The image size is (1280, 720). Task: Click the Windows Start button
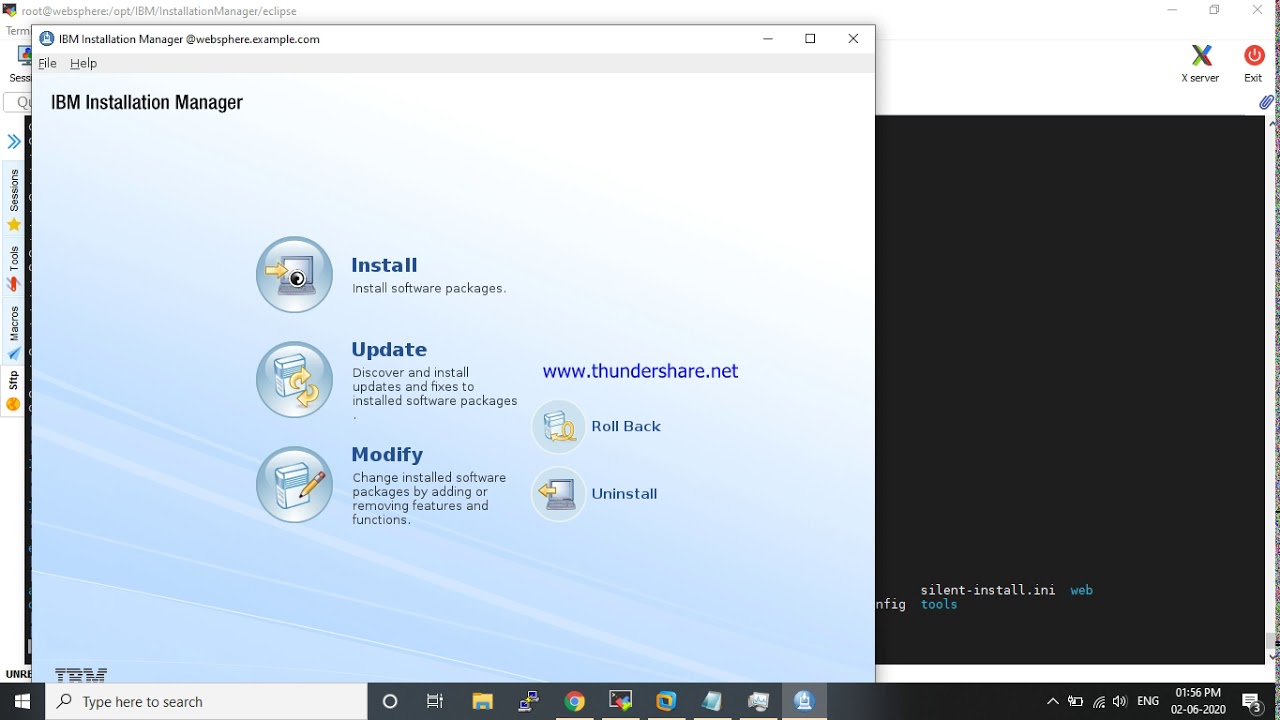point(22,701)
